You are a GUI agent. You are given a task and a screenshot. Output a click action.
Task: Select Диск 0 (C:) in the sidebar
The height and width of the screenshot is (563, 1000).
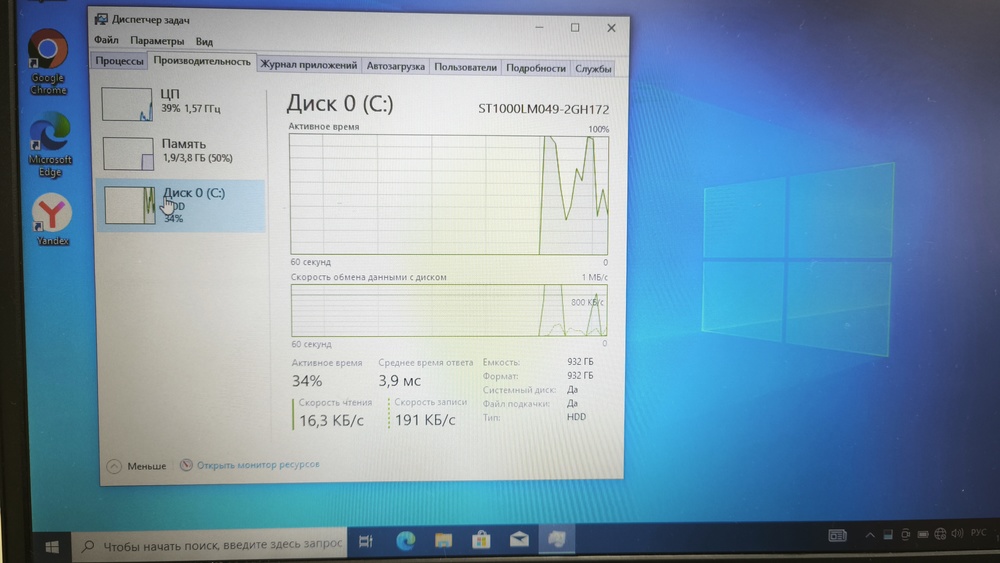[x=181, y=205]
